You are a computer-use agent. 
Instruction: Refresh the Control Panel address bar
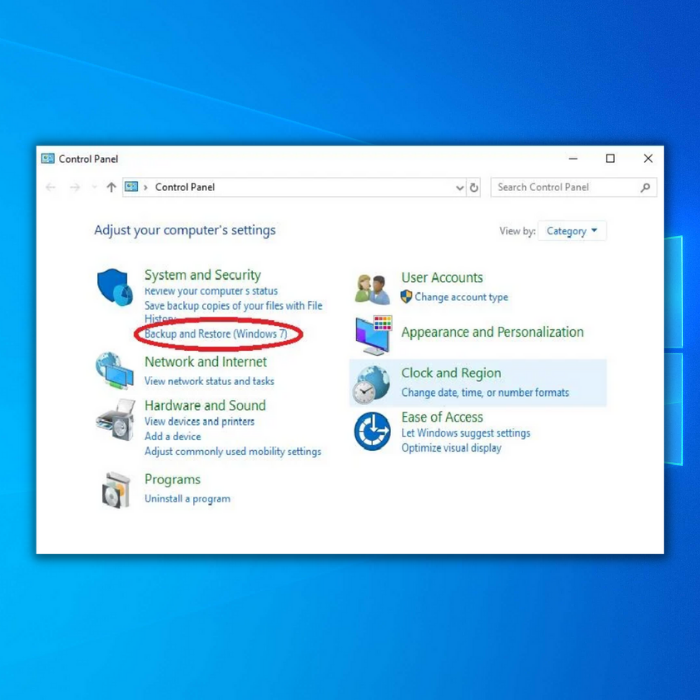coord(474,188)
